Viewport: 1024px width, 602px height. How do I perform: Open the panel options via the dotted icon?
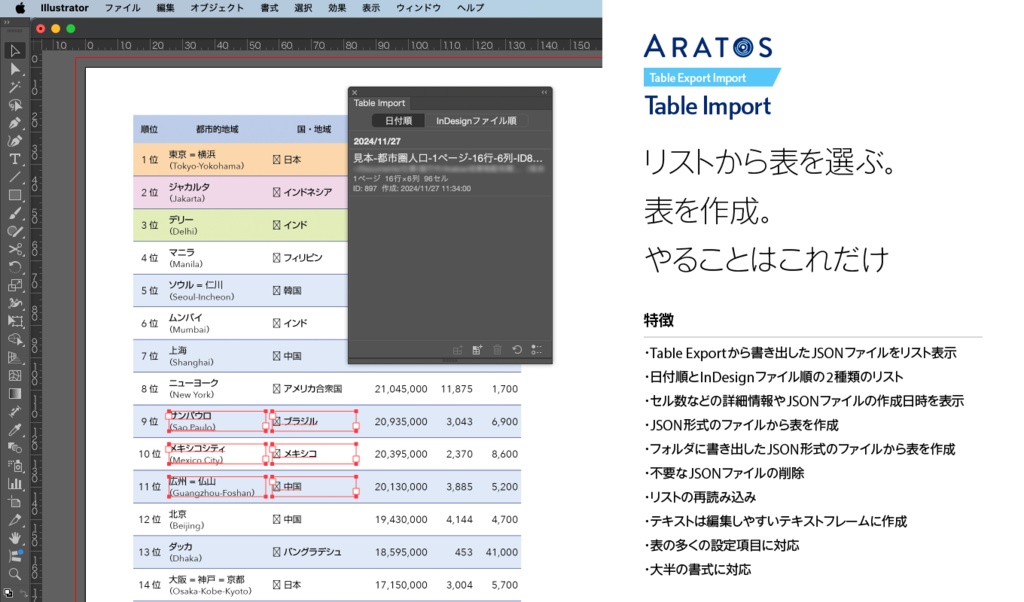[x=536, y=350]
